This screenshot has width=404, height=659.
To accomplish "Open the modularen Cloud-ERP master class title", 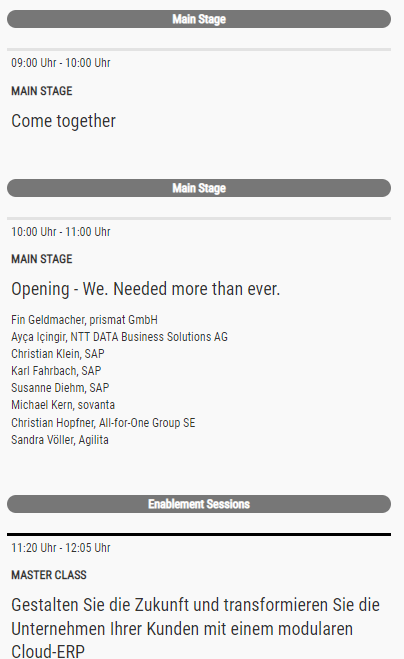I will click(x=195, y=628).
